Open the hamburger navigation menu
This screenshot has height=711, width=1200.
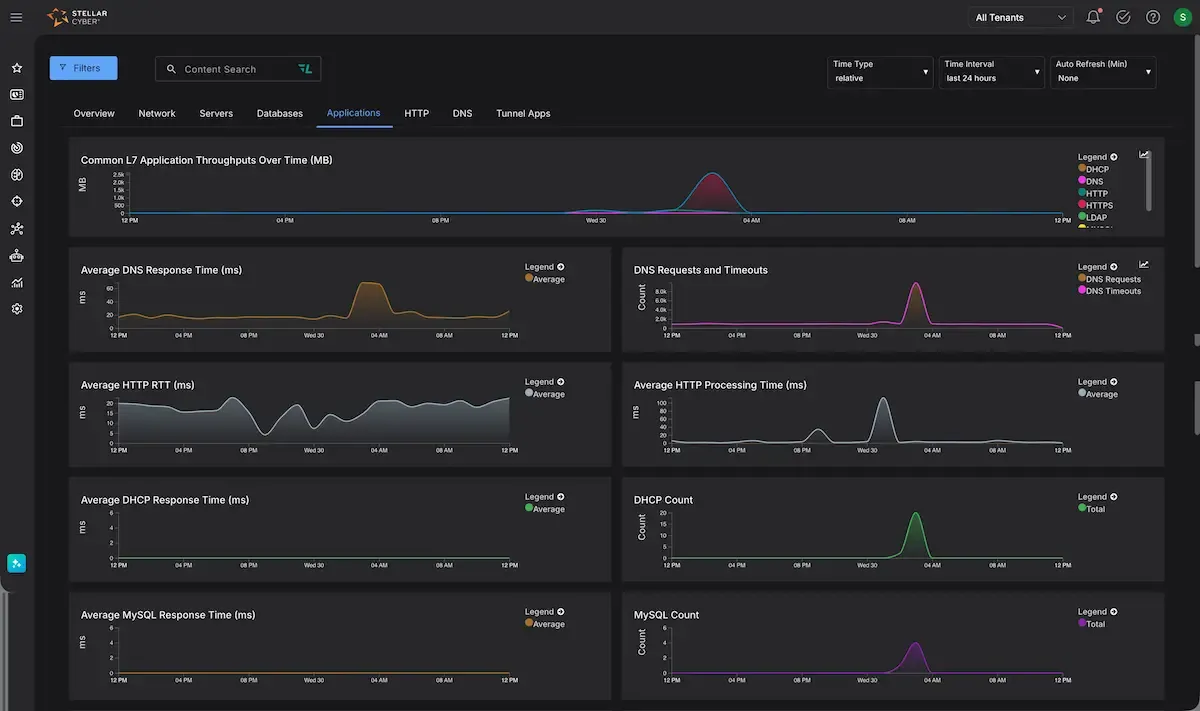(16, 17)
